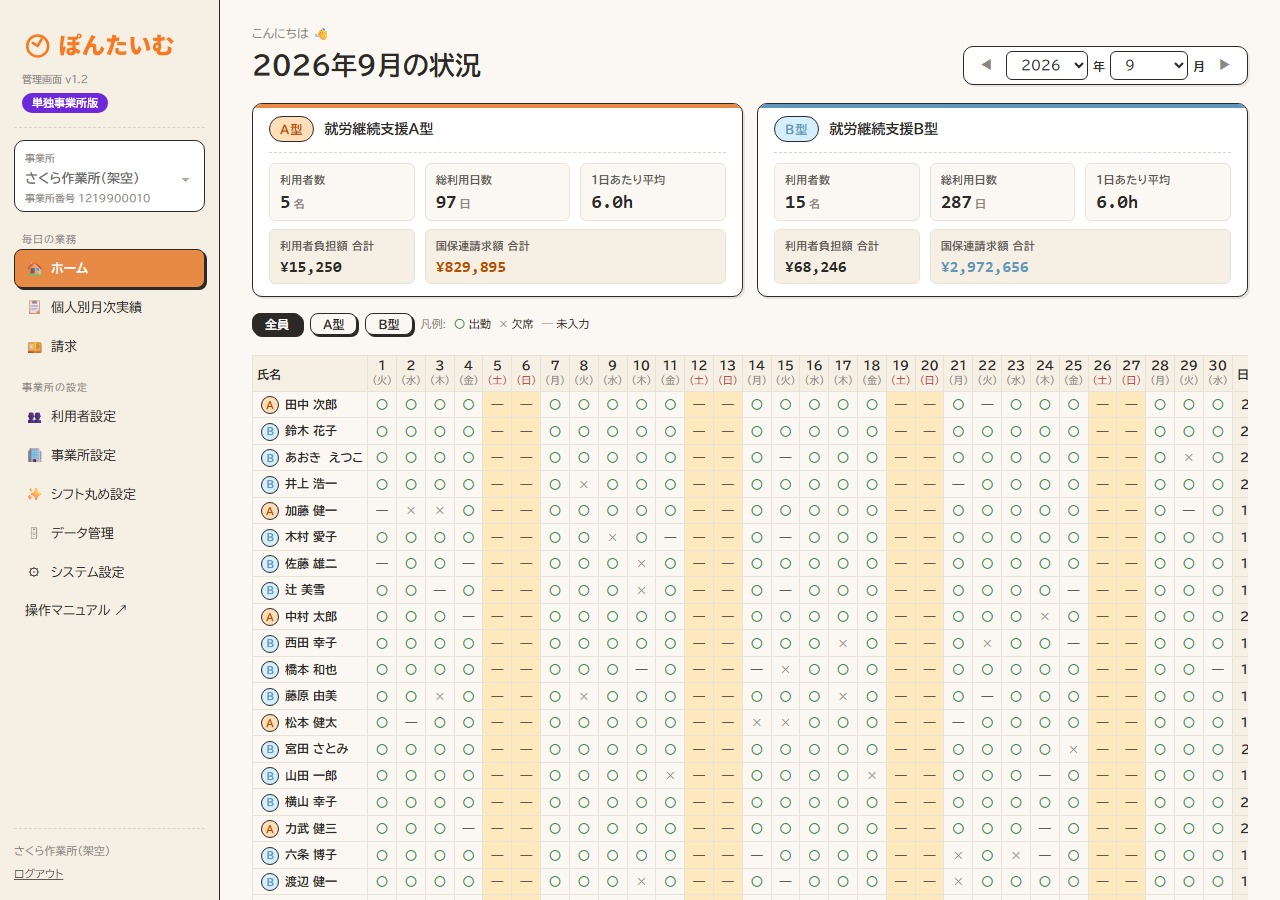Click the B badge next to 鈴木 花子

[x=269, y=432]
